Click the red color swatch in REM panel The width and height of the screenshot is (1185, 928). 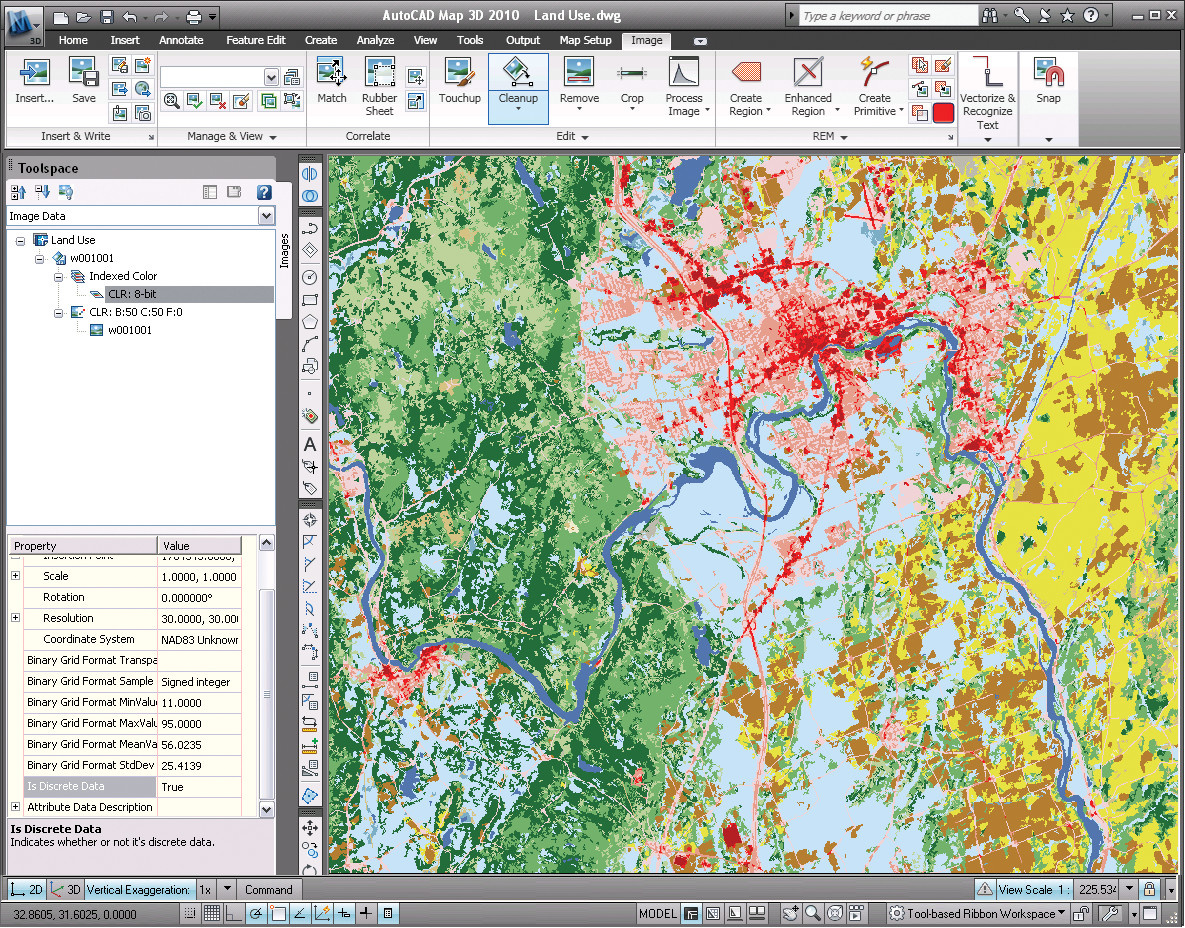tap(943, 113)
